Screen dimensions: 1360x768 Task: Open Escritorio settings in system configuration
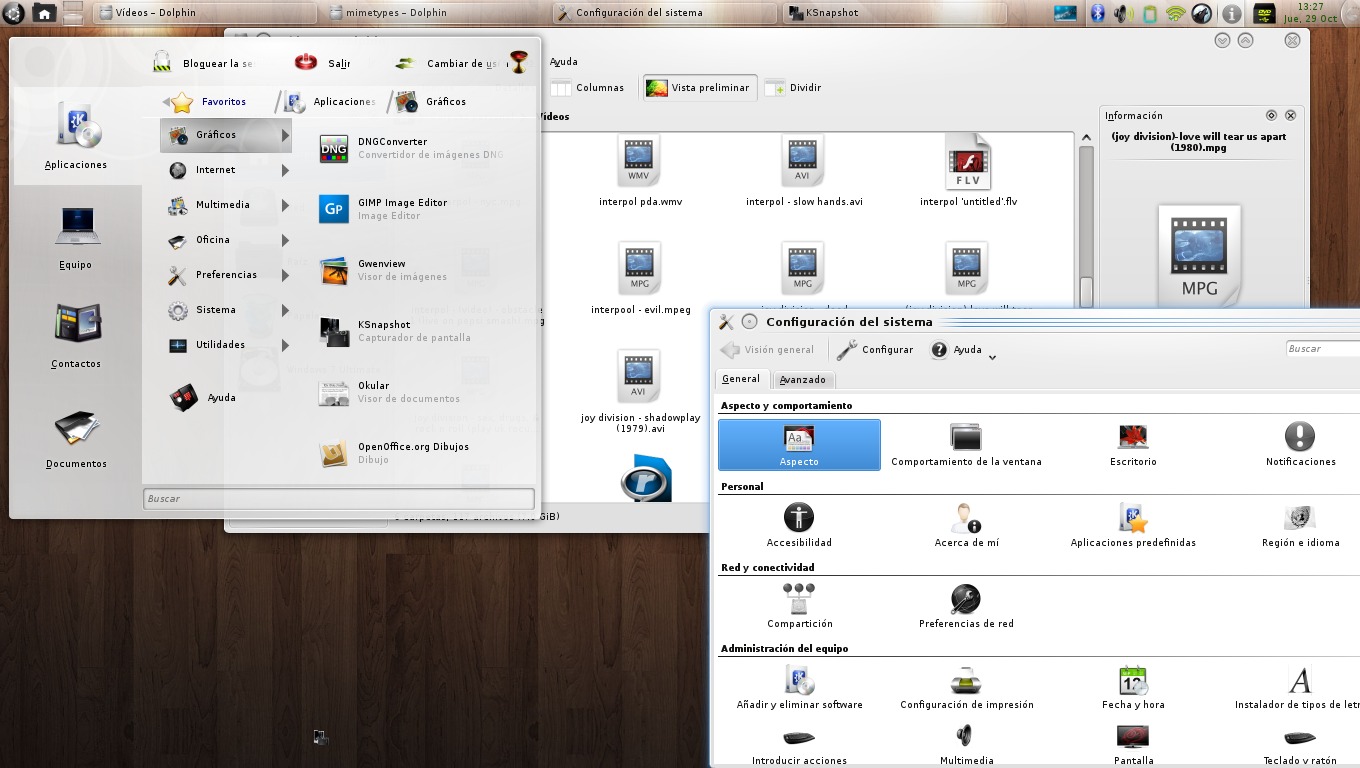point(1133,445)
